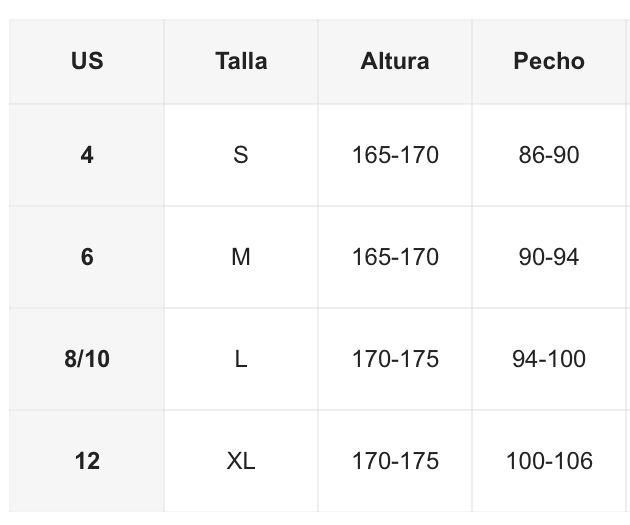
Task: Click the XL size cell
Action: [x=241, y=461]
